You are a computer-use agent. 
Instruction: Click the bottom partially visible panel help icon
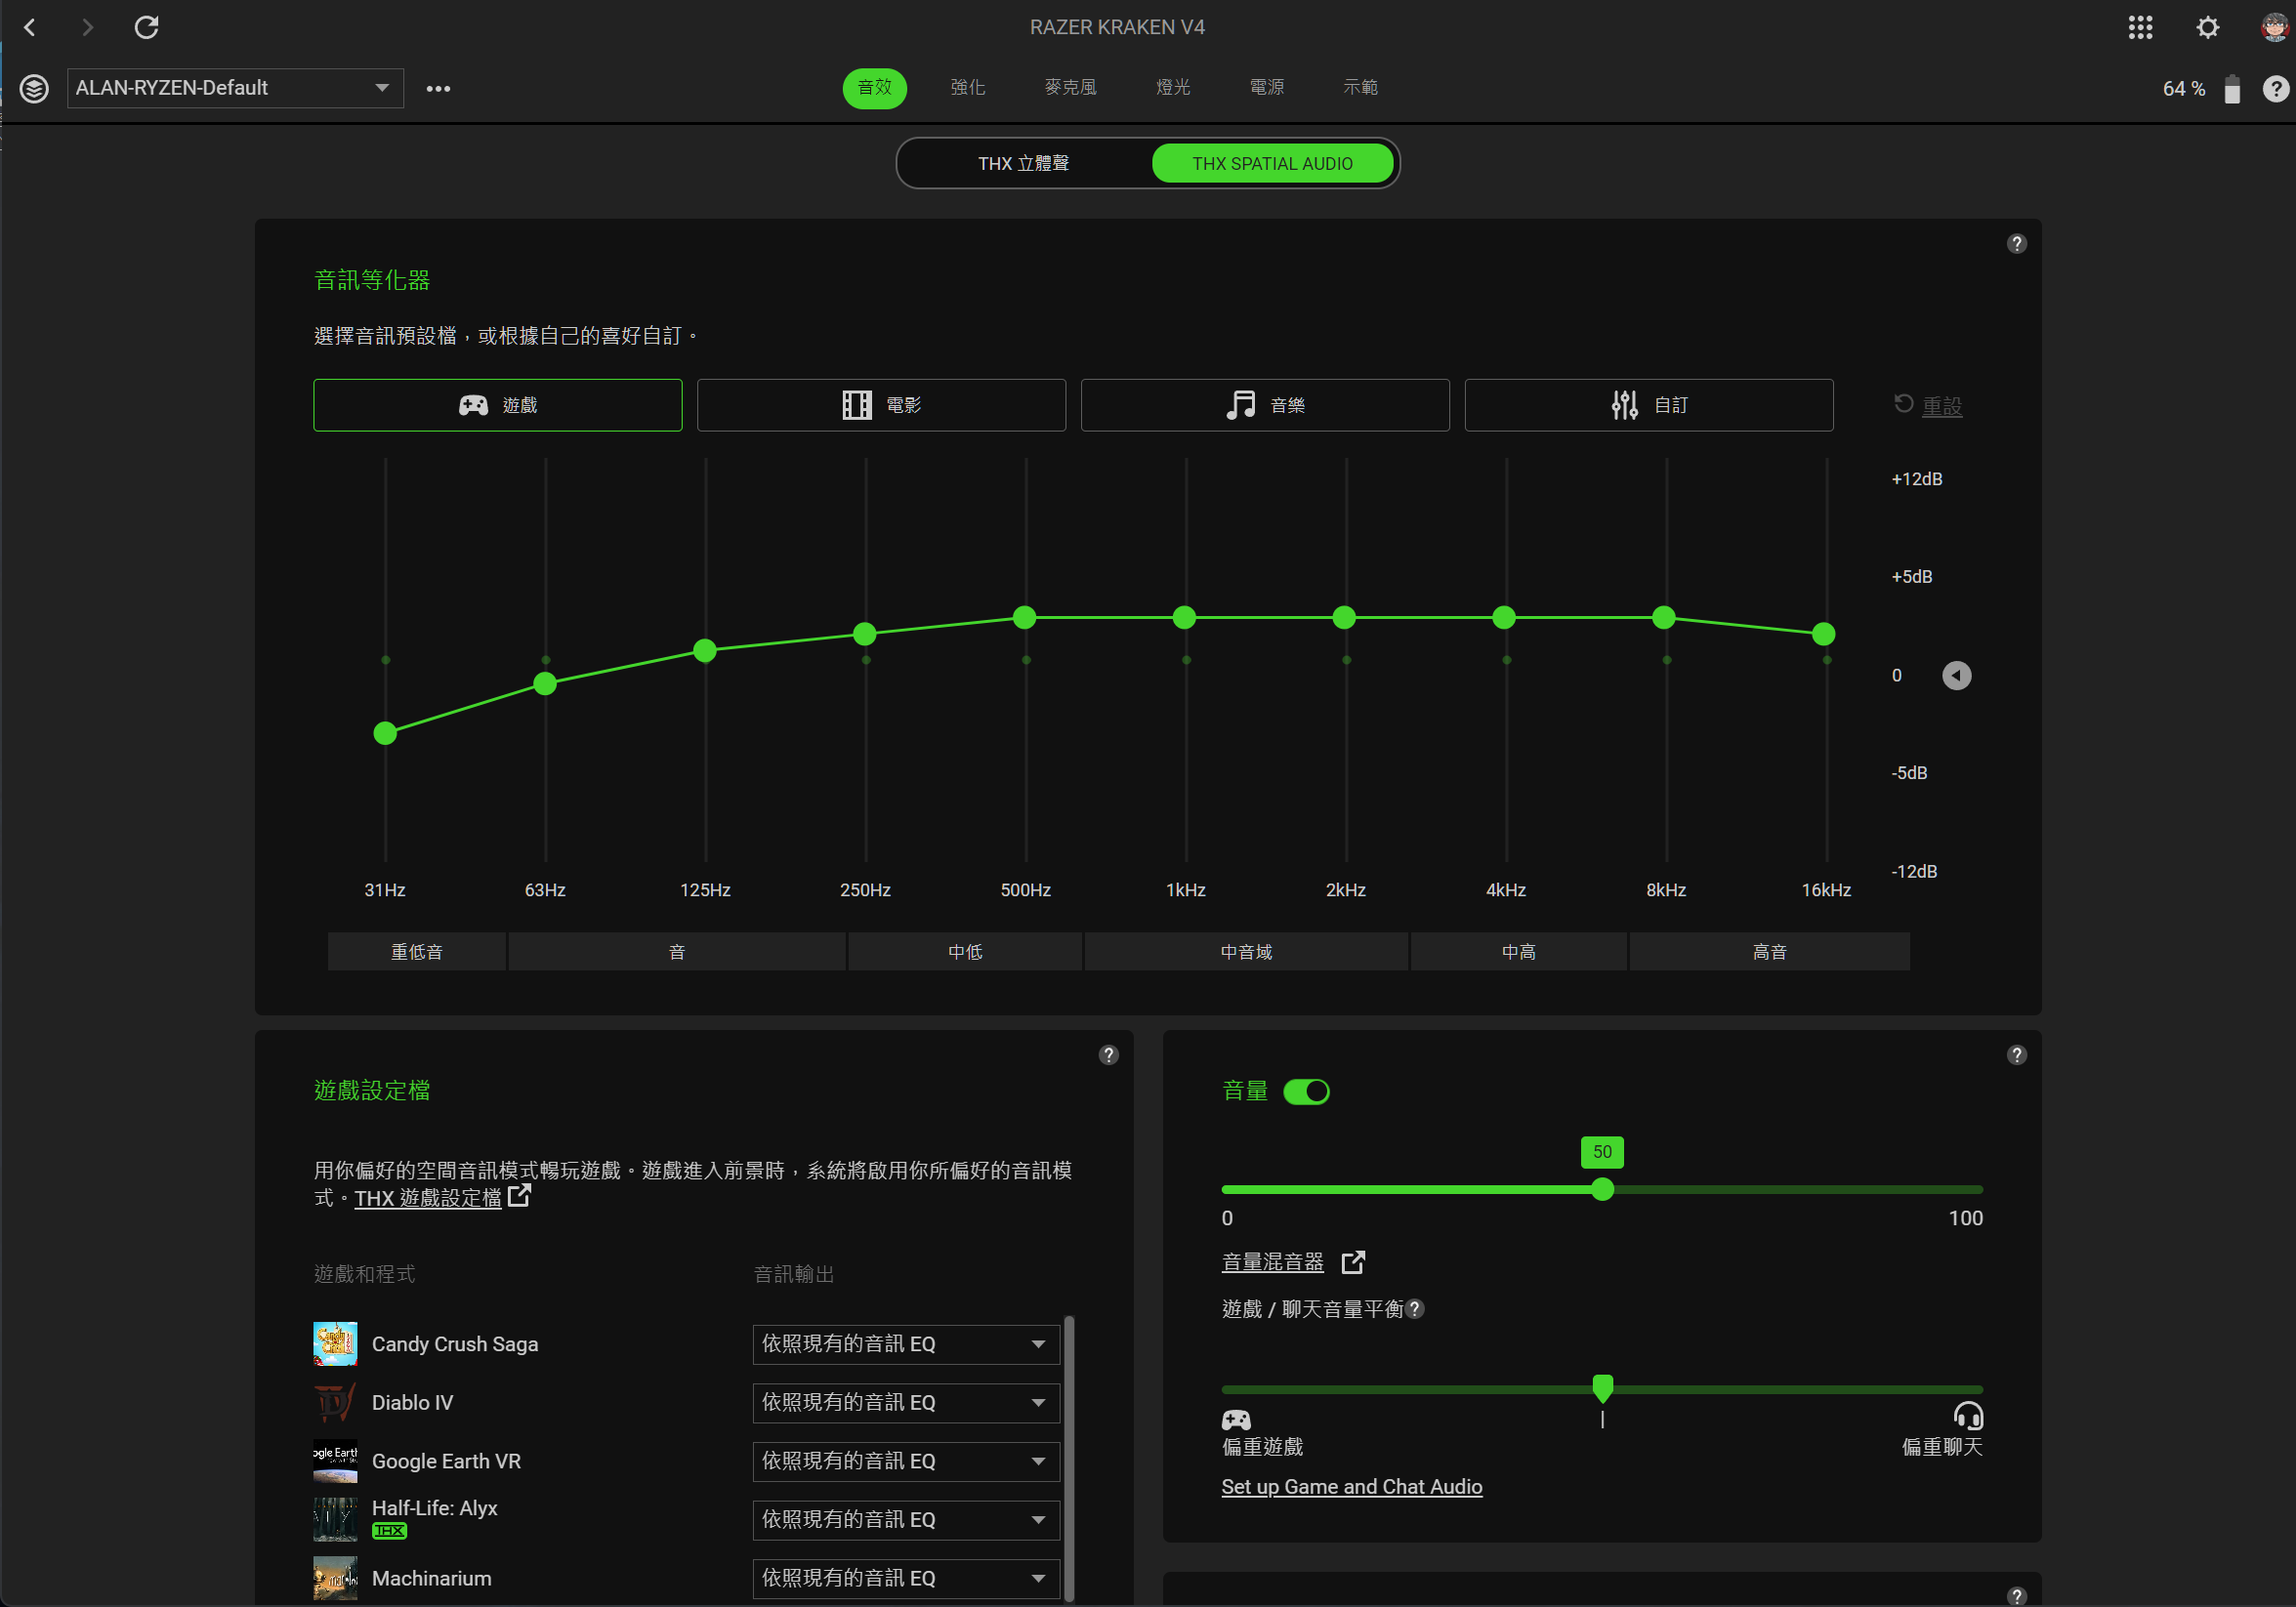tap(2016, 1596)
